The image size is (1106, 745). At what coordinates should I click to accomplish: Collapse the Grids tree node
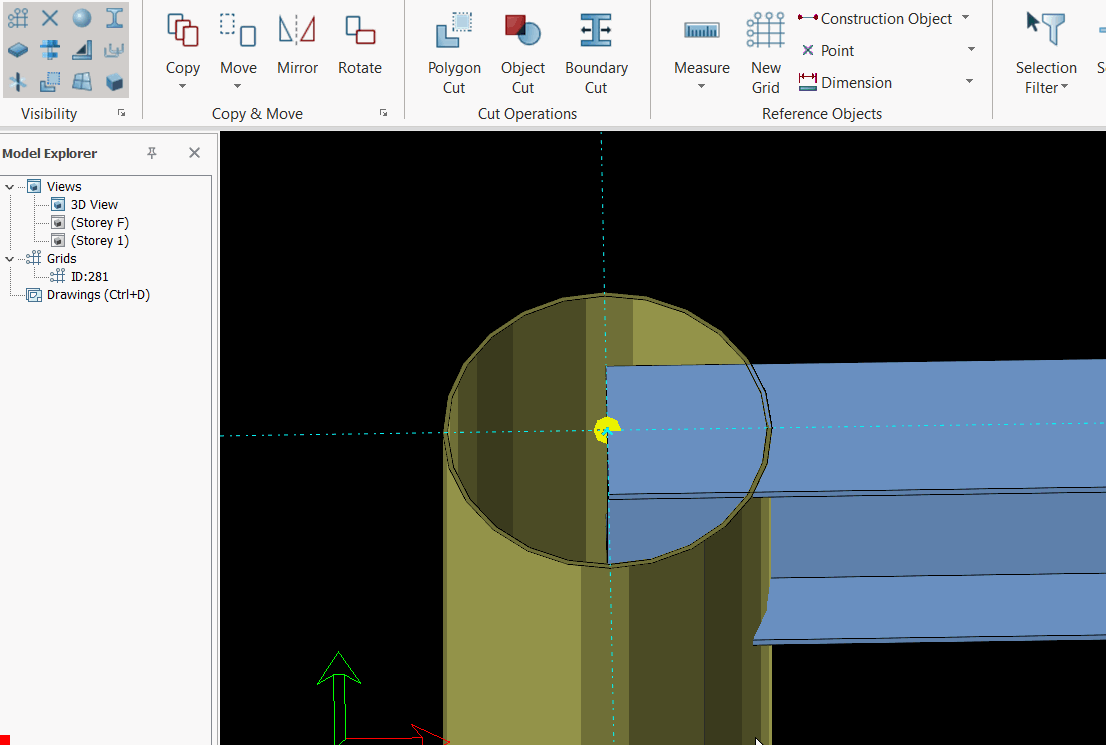[x=10, y=259]
